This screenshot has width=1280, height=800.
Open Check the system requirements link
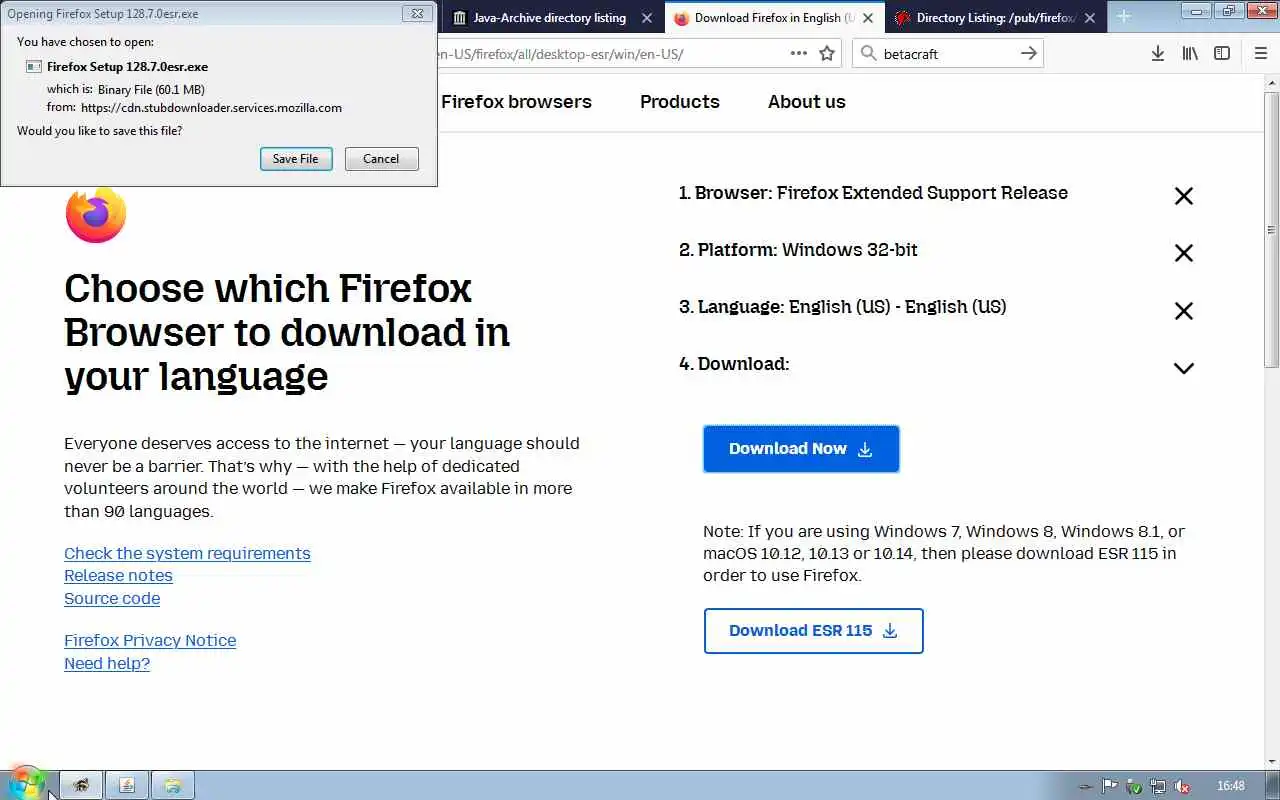[x=187, y=553]
